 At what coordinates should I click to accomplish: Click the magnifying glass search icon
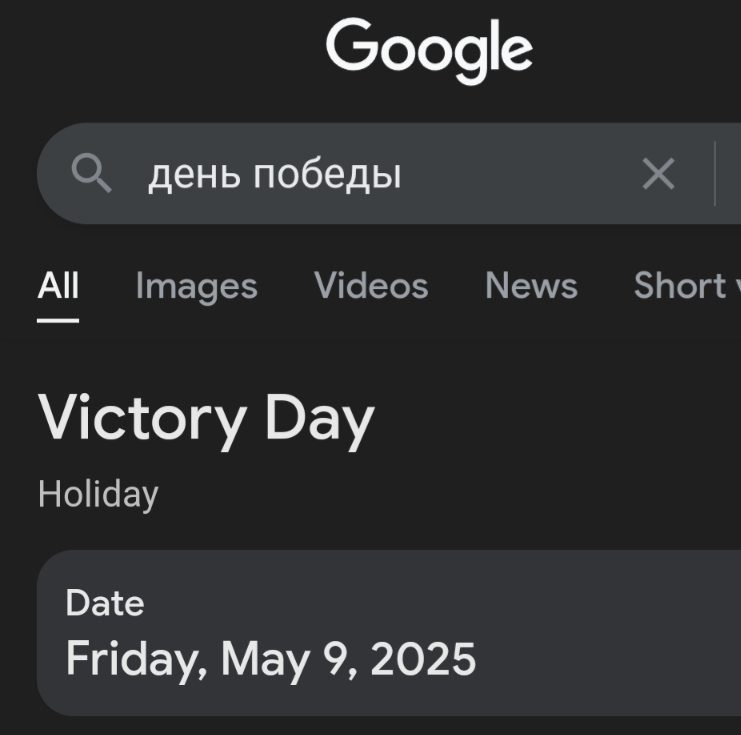pyautogui.click(x=91, y=174)
